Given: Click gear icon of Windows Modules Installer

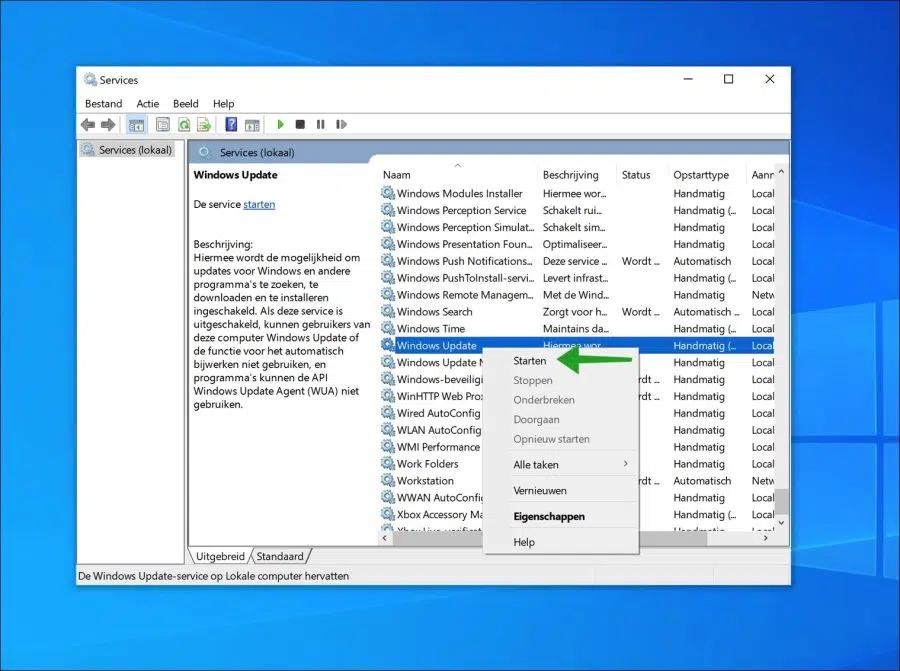Looking at the screenshot, I should coord(388,193).
